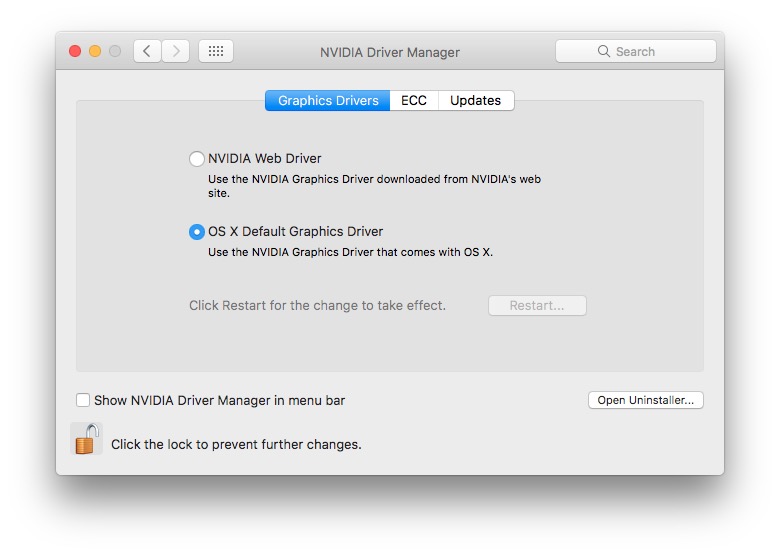Show all preferences grid icon
780x555 pixels.
216,51
